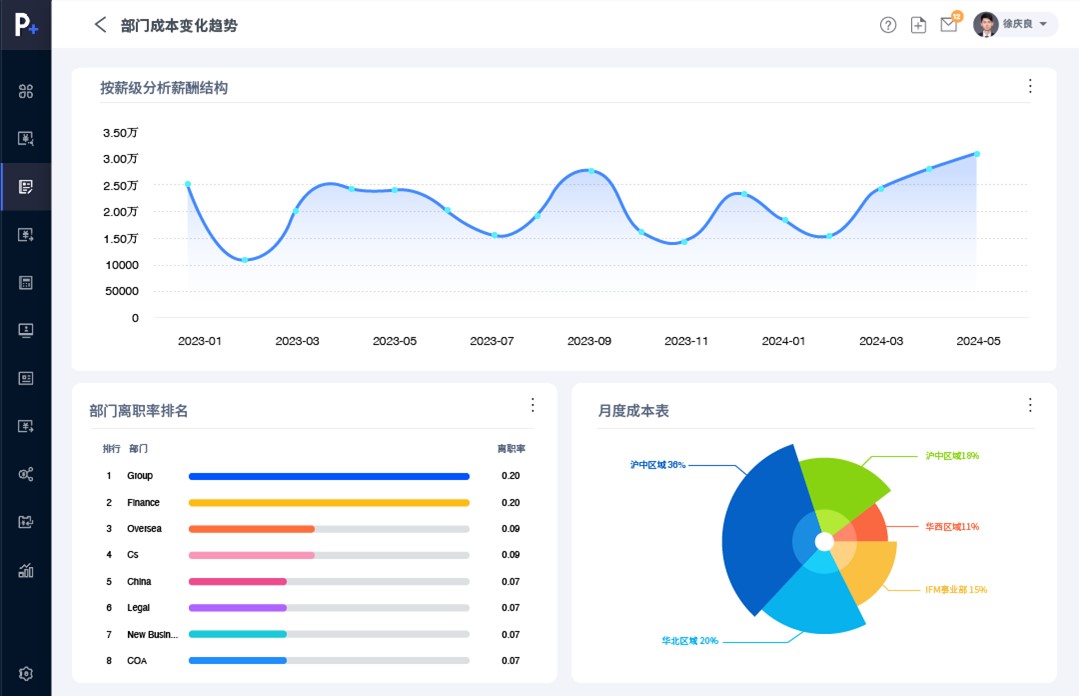Open the help question mark icon
This screenshot has width=1079, height=696.
tap(888, 25)
